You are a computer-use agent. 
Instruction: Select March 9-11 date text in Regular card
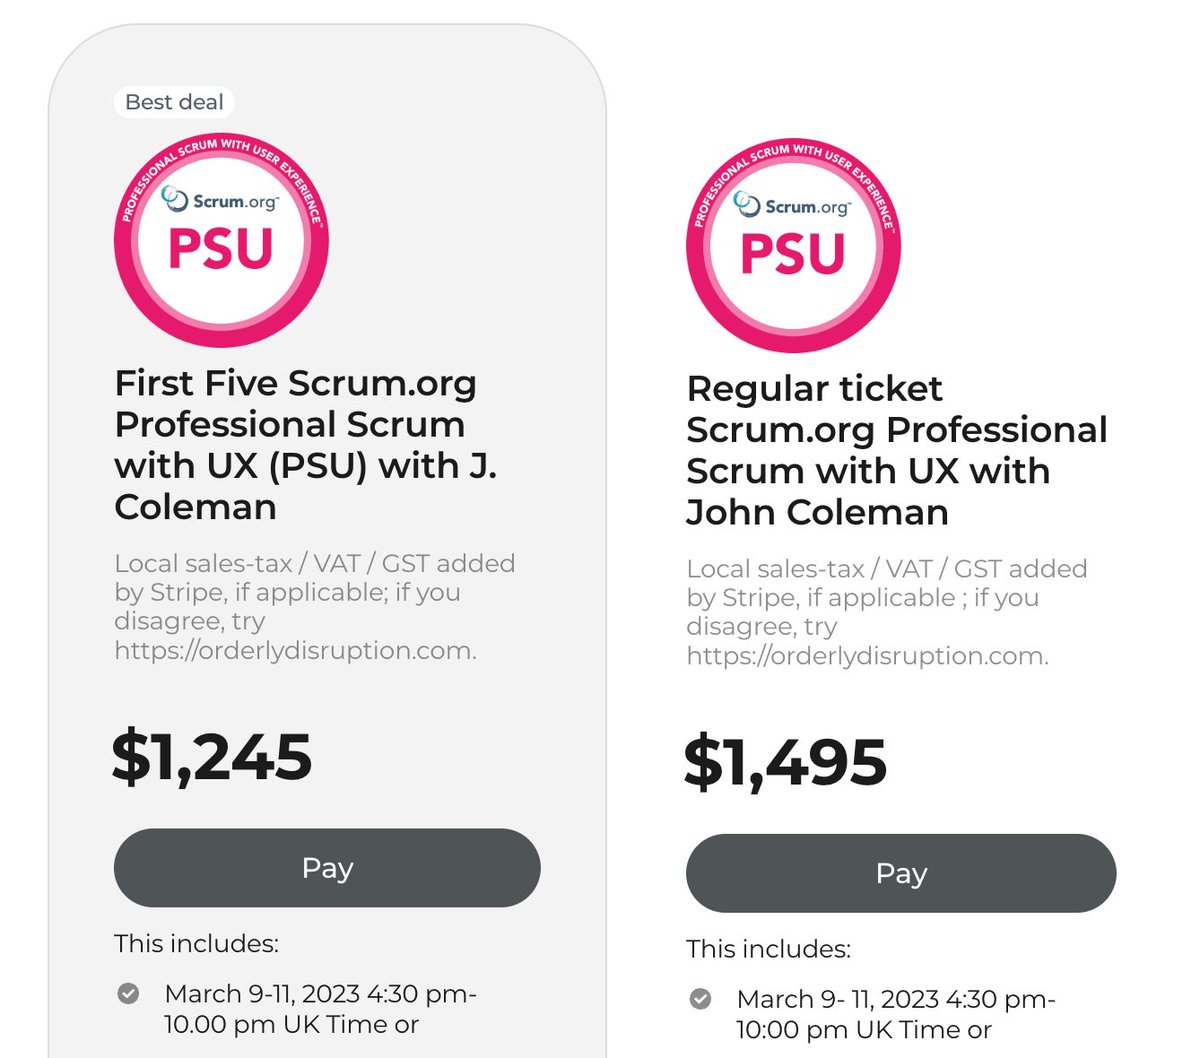tap(895, 1014)
